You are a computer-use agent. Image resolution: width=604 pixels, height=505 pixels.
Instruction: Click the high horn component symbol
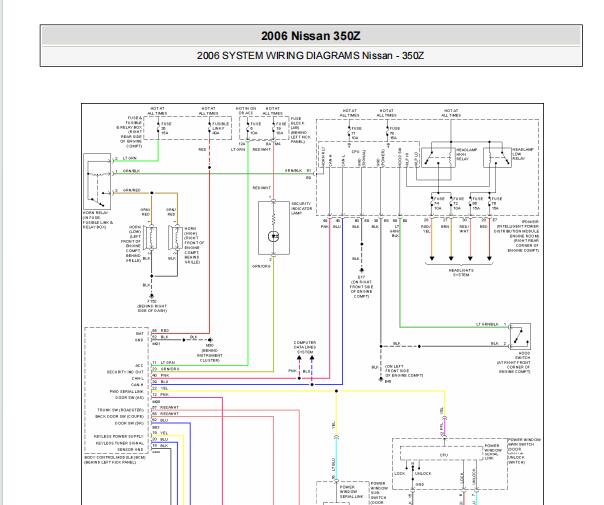click(x=175, y=237)
